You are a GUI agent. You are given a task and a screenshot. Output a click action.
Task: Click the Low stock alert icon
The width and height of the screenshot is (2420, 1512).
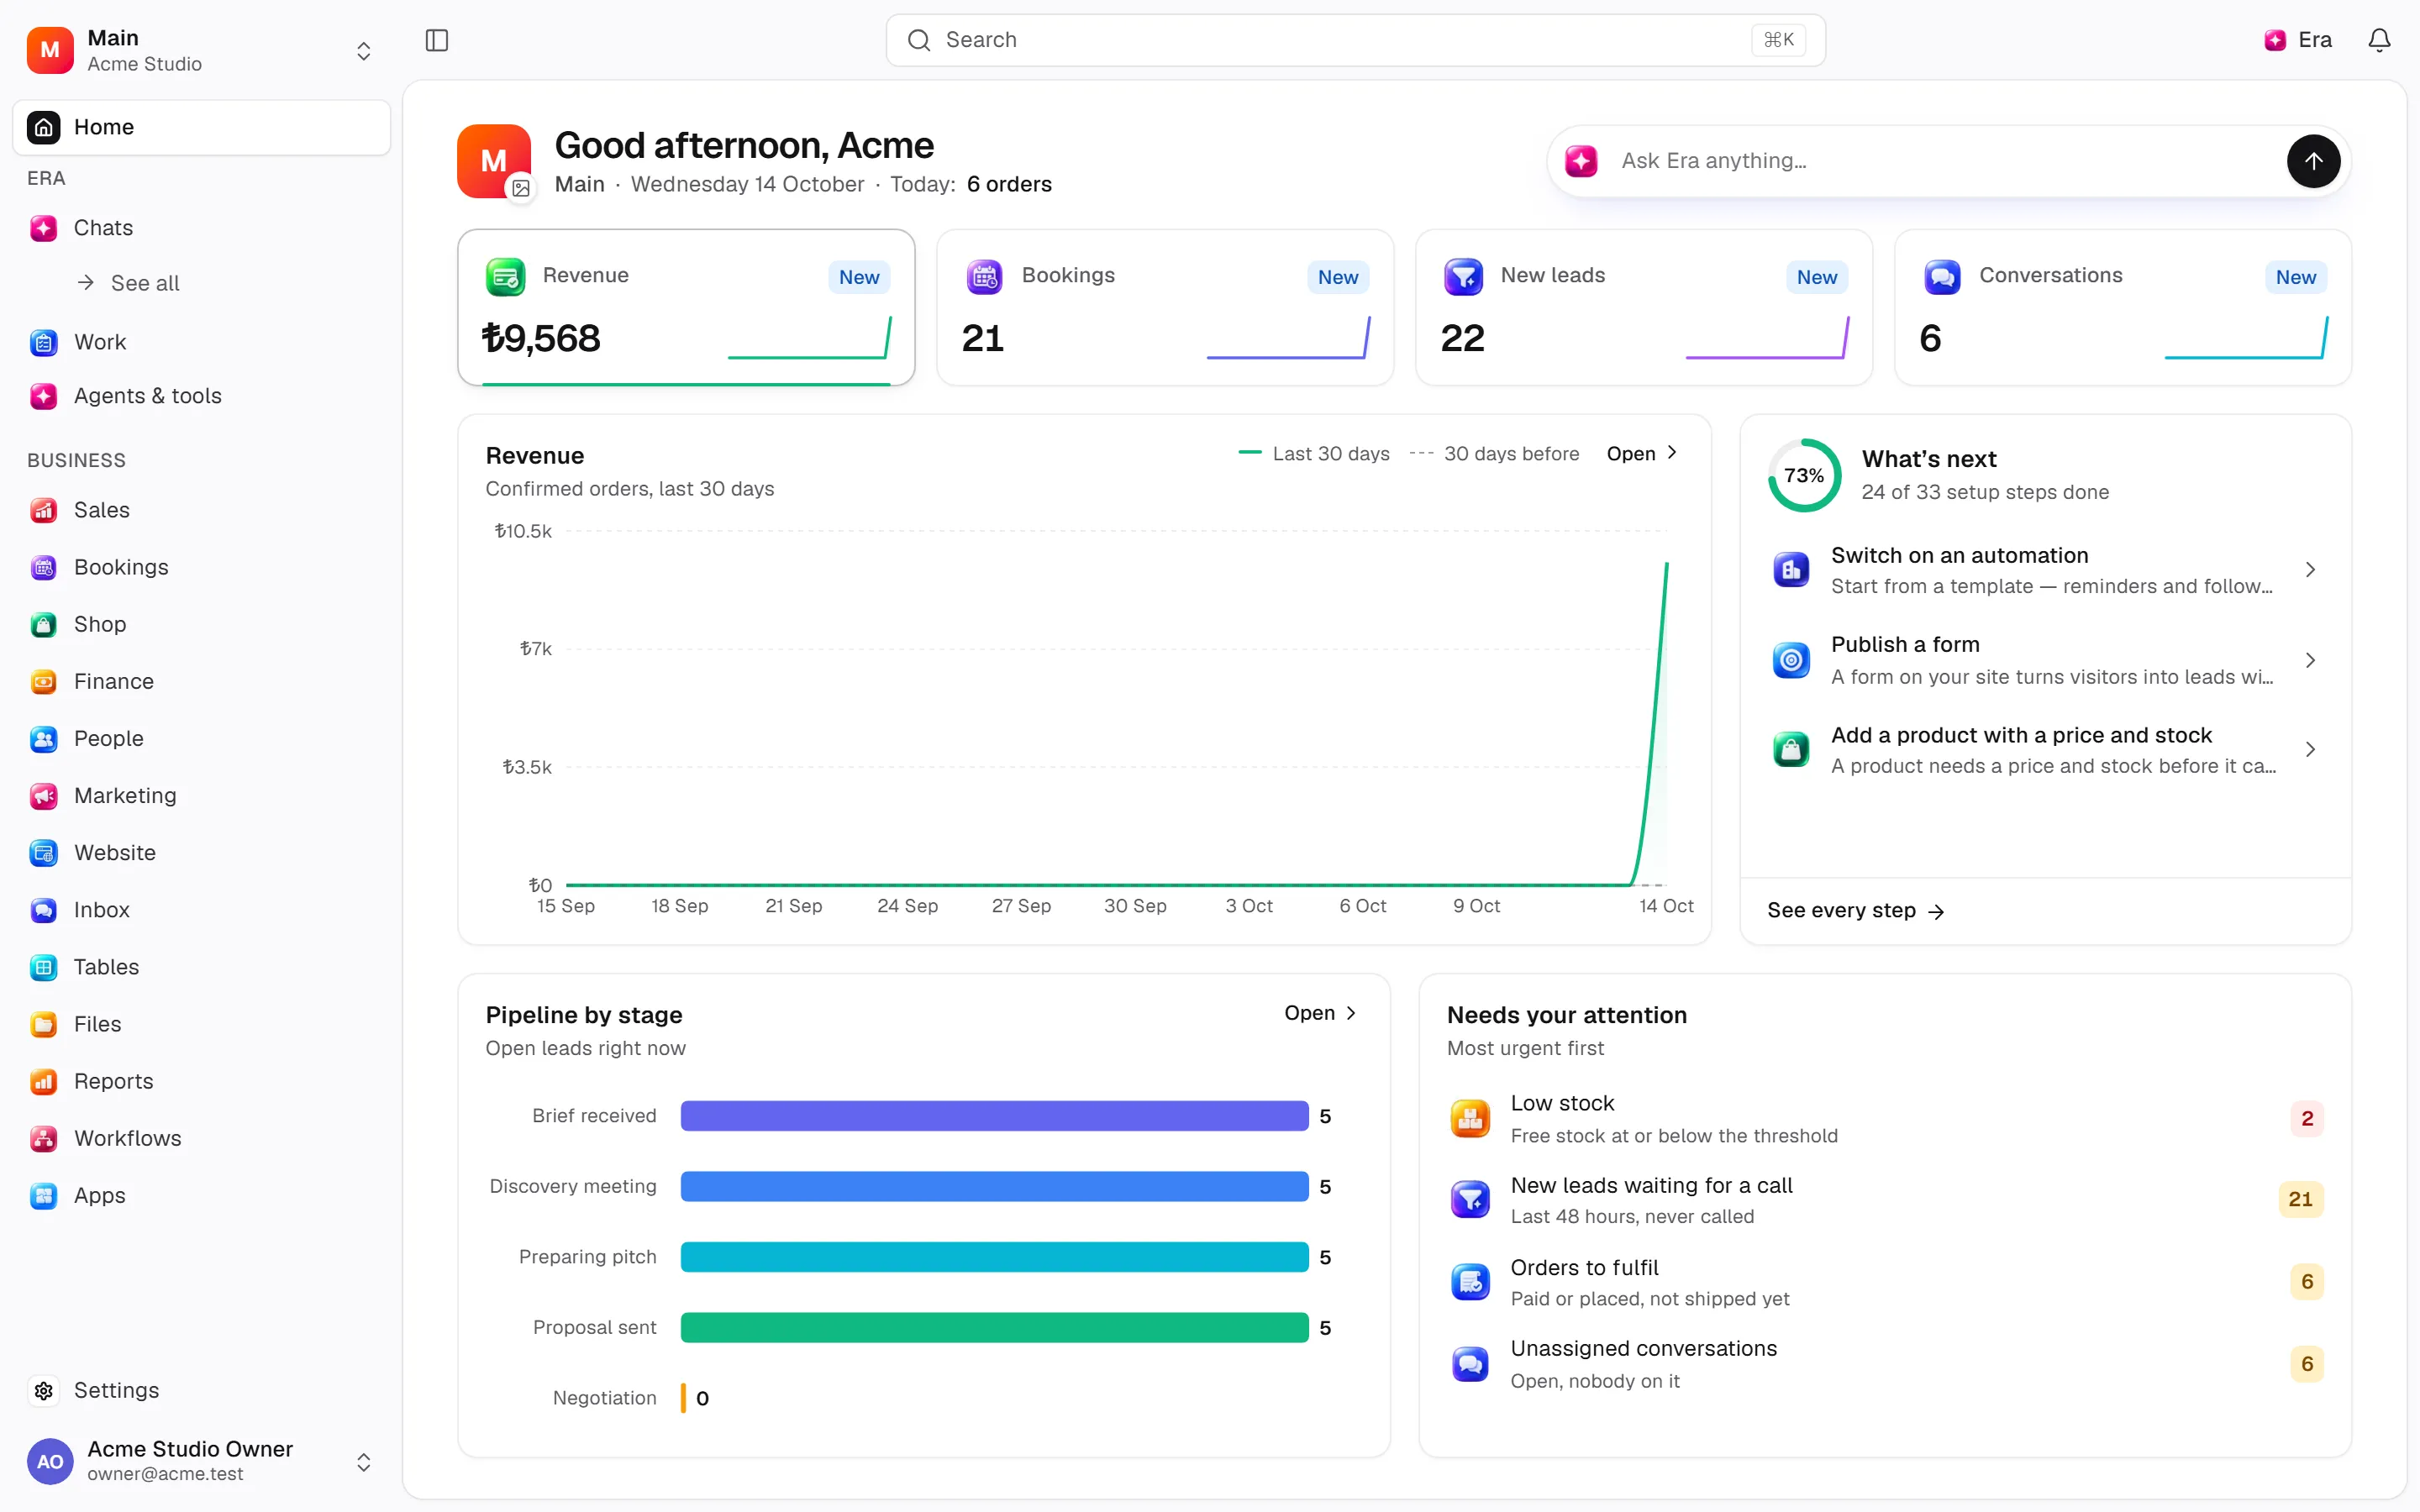pyautogui.click(x=1470, y=1118)
